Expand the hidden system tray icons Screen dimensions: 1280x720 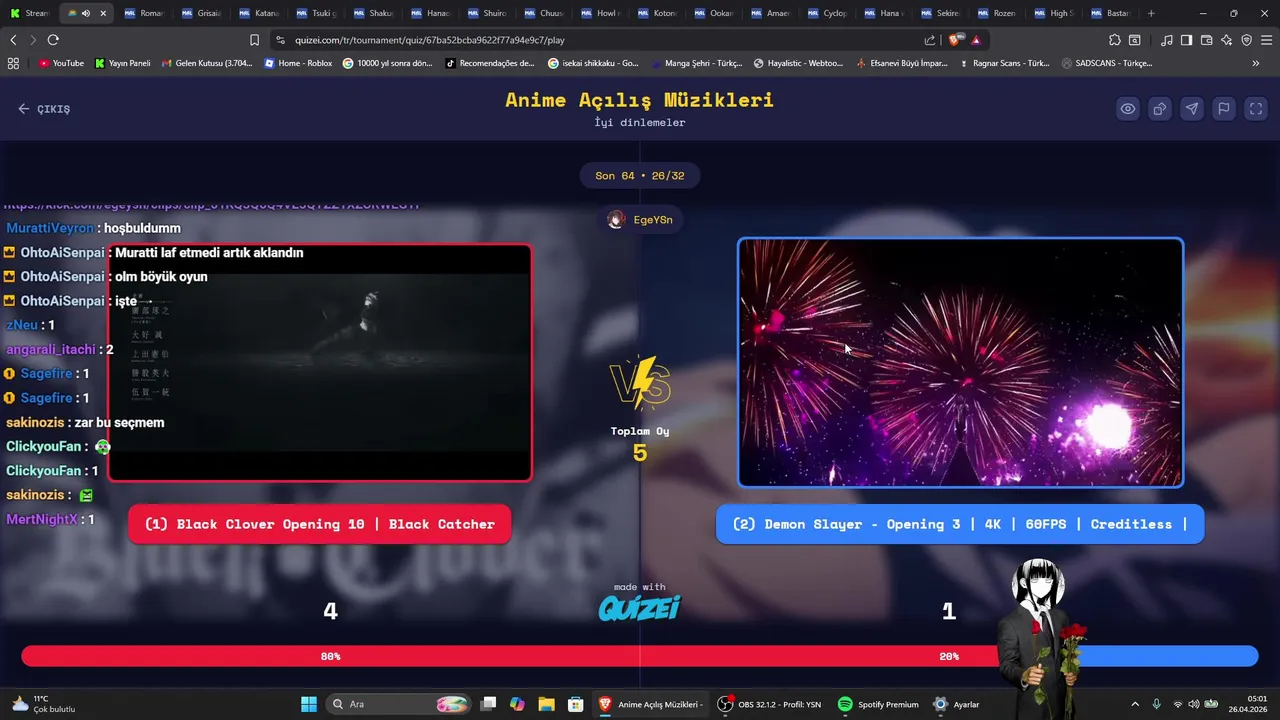click(1134, 704)
